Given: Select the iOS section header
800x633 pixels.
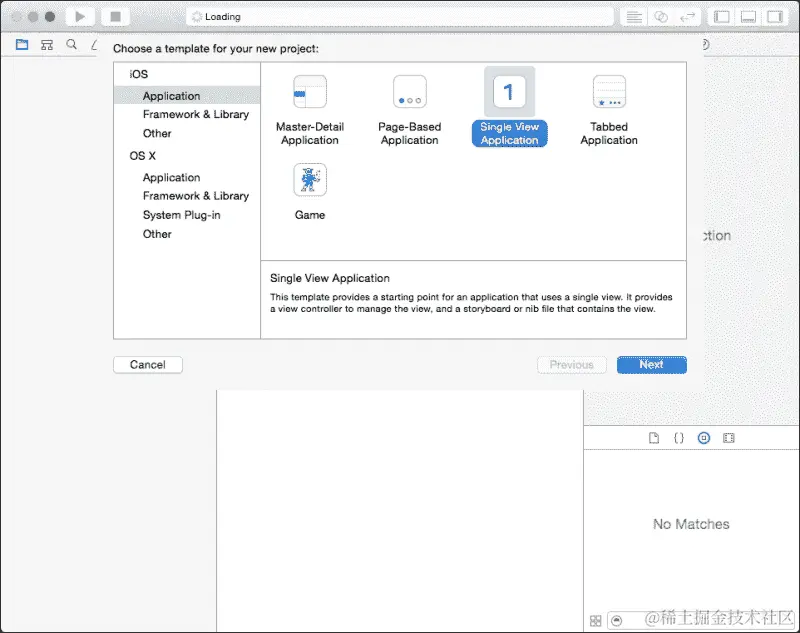Looking at the screenshot, I should (x=139, y=74).
